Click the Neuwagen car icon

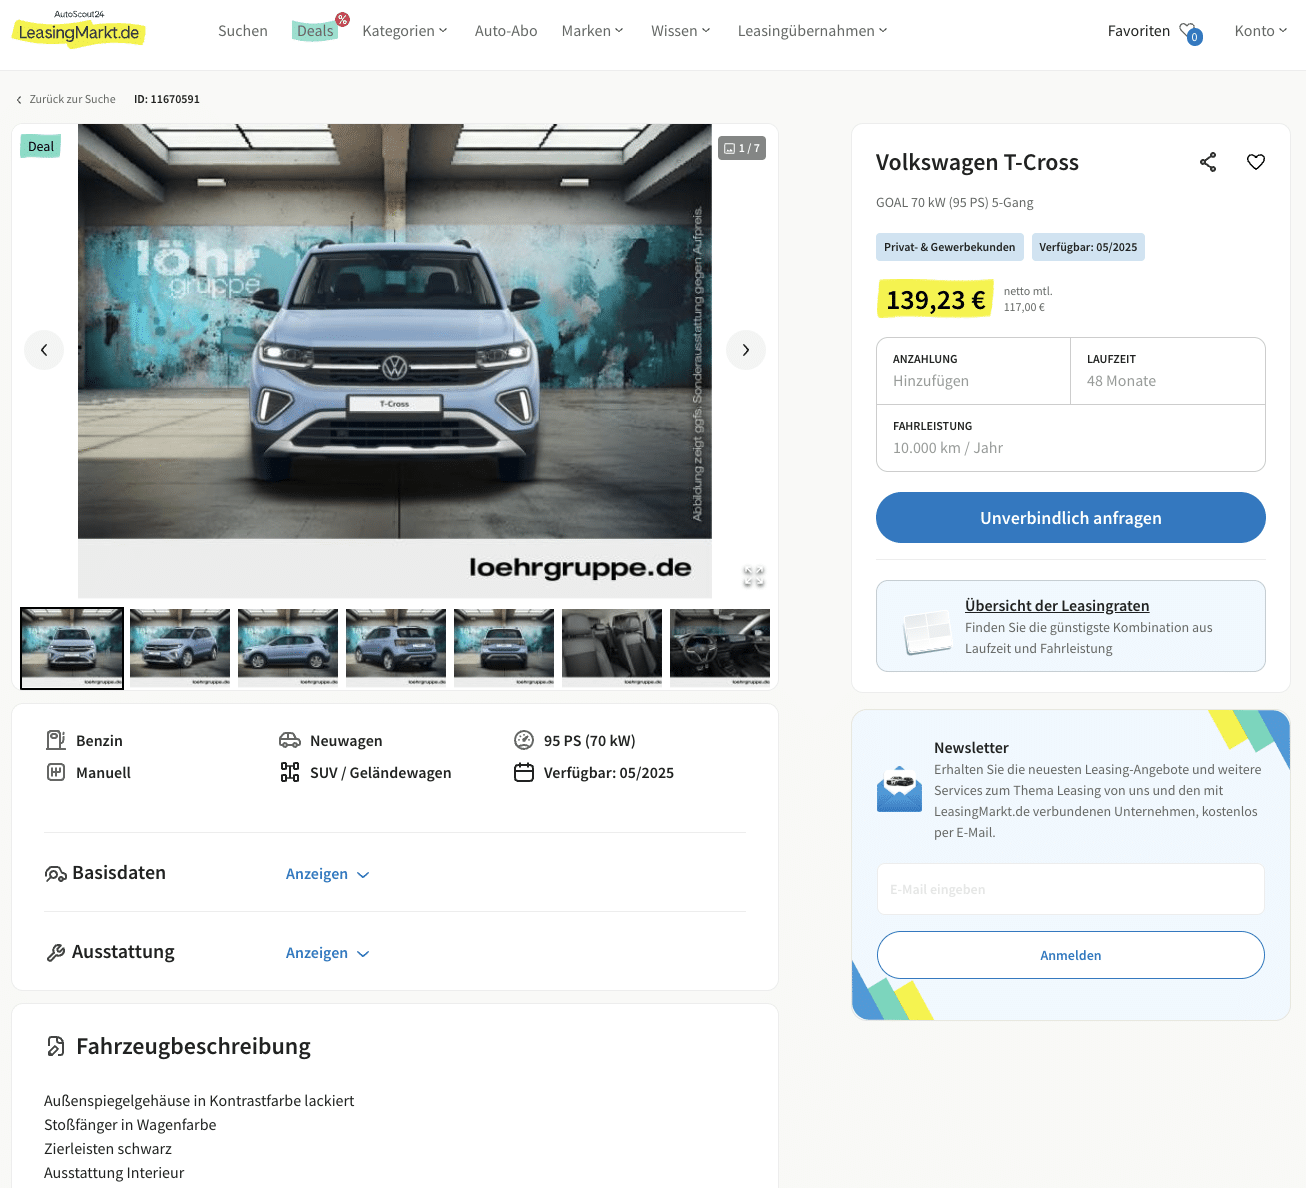tap(290, 740)
